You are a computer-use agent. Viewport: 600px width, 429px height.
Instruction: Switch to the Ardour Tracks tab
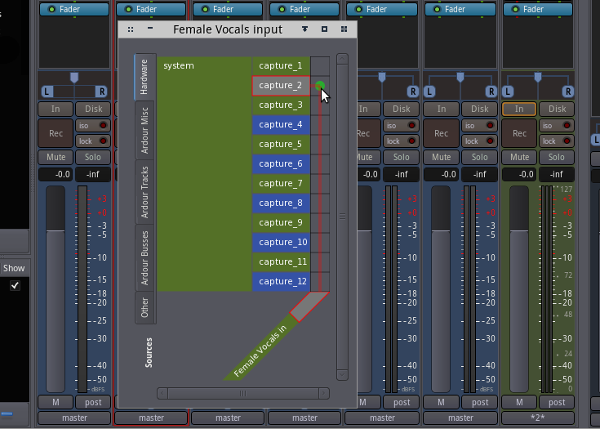145,192
